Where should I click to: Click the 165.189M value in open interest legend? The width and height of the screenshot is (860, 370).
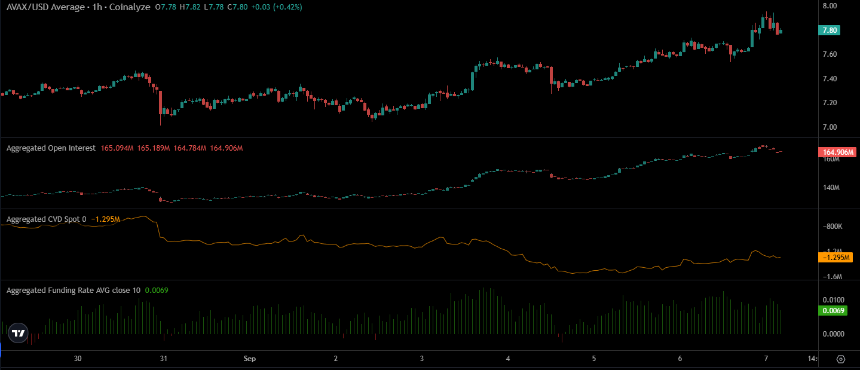154,149
